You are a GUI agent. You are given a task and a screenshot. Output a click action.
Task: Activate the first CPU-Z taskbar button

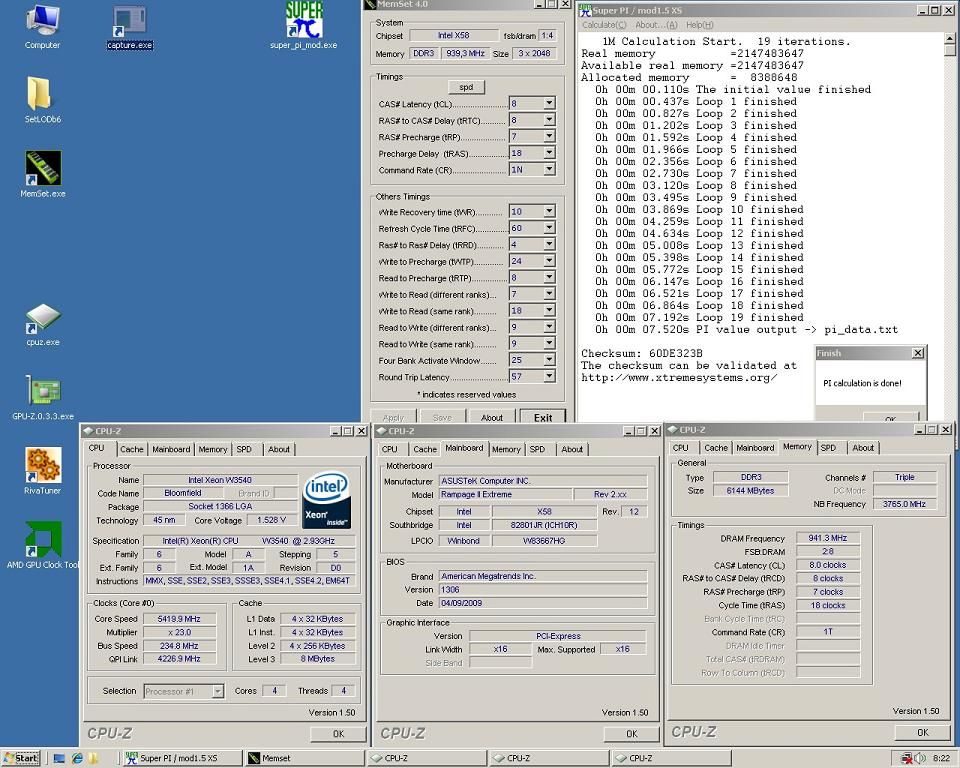(427, 758)
